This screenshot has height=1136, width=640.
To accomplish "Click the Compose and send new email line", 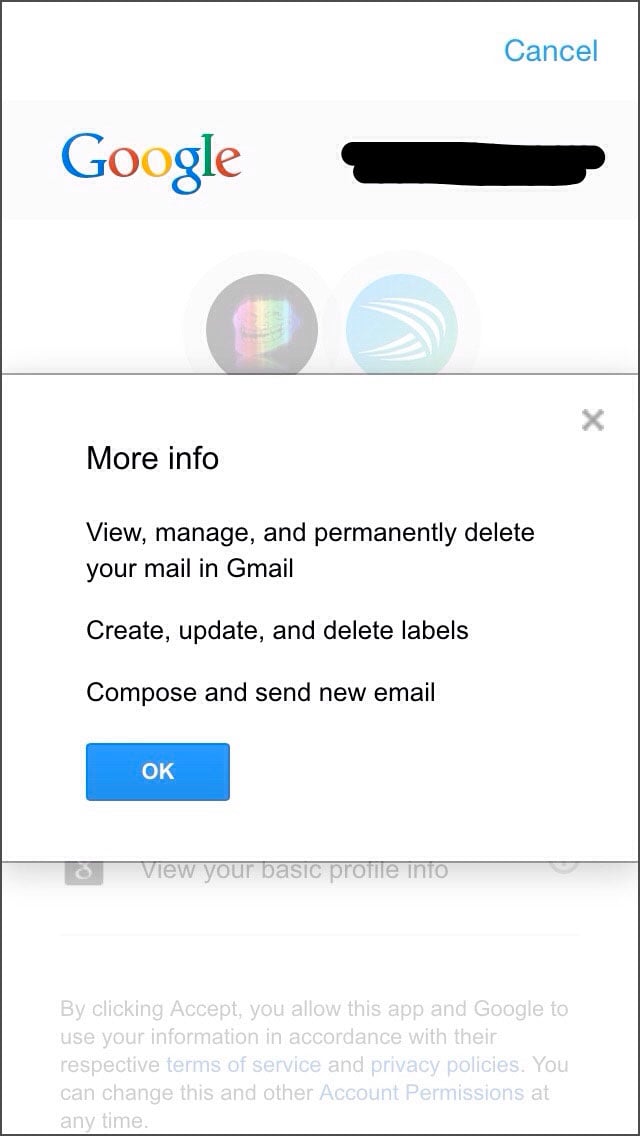I will click(261, 693).
